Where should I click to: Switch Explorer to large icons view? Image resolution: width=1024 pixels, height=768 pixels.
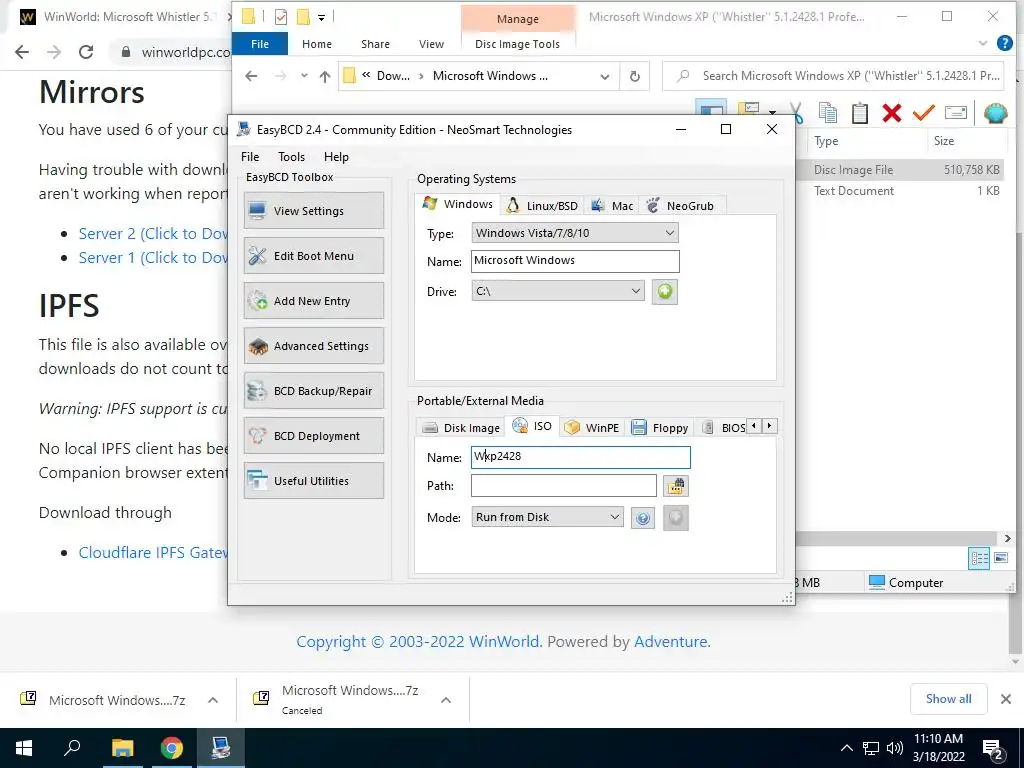tap(1000, 558)
